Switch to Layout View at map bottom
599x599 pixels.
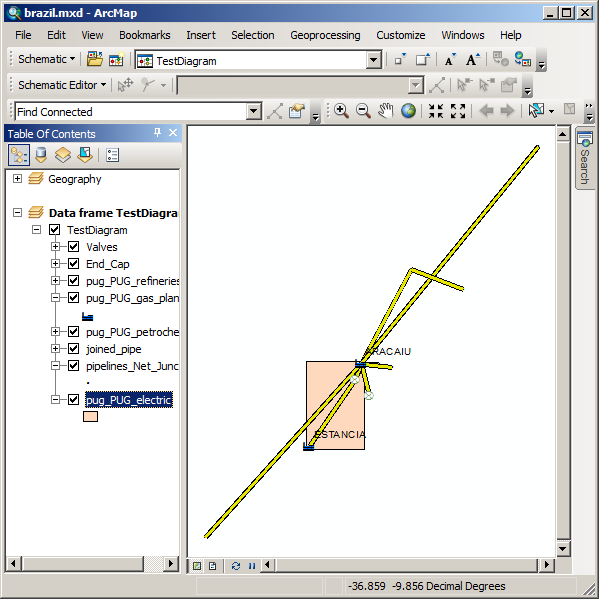pyautogui.click(x=213, y=566)
